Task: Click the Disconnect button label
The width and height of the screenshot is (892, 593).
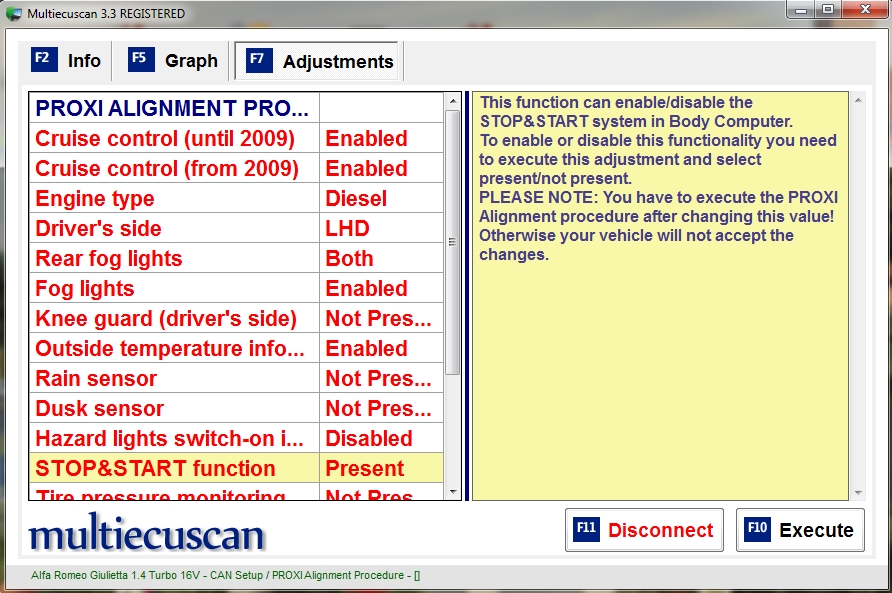Action: [x=660, y=530]
